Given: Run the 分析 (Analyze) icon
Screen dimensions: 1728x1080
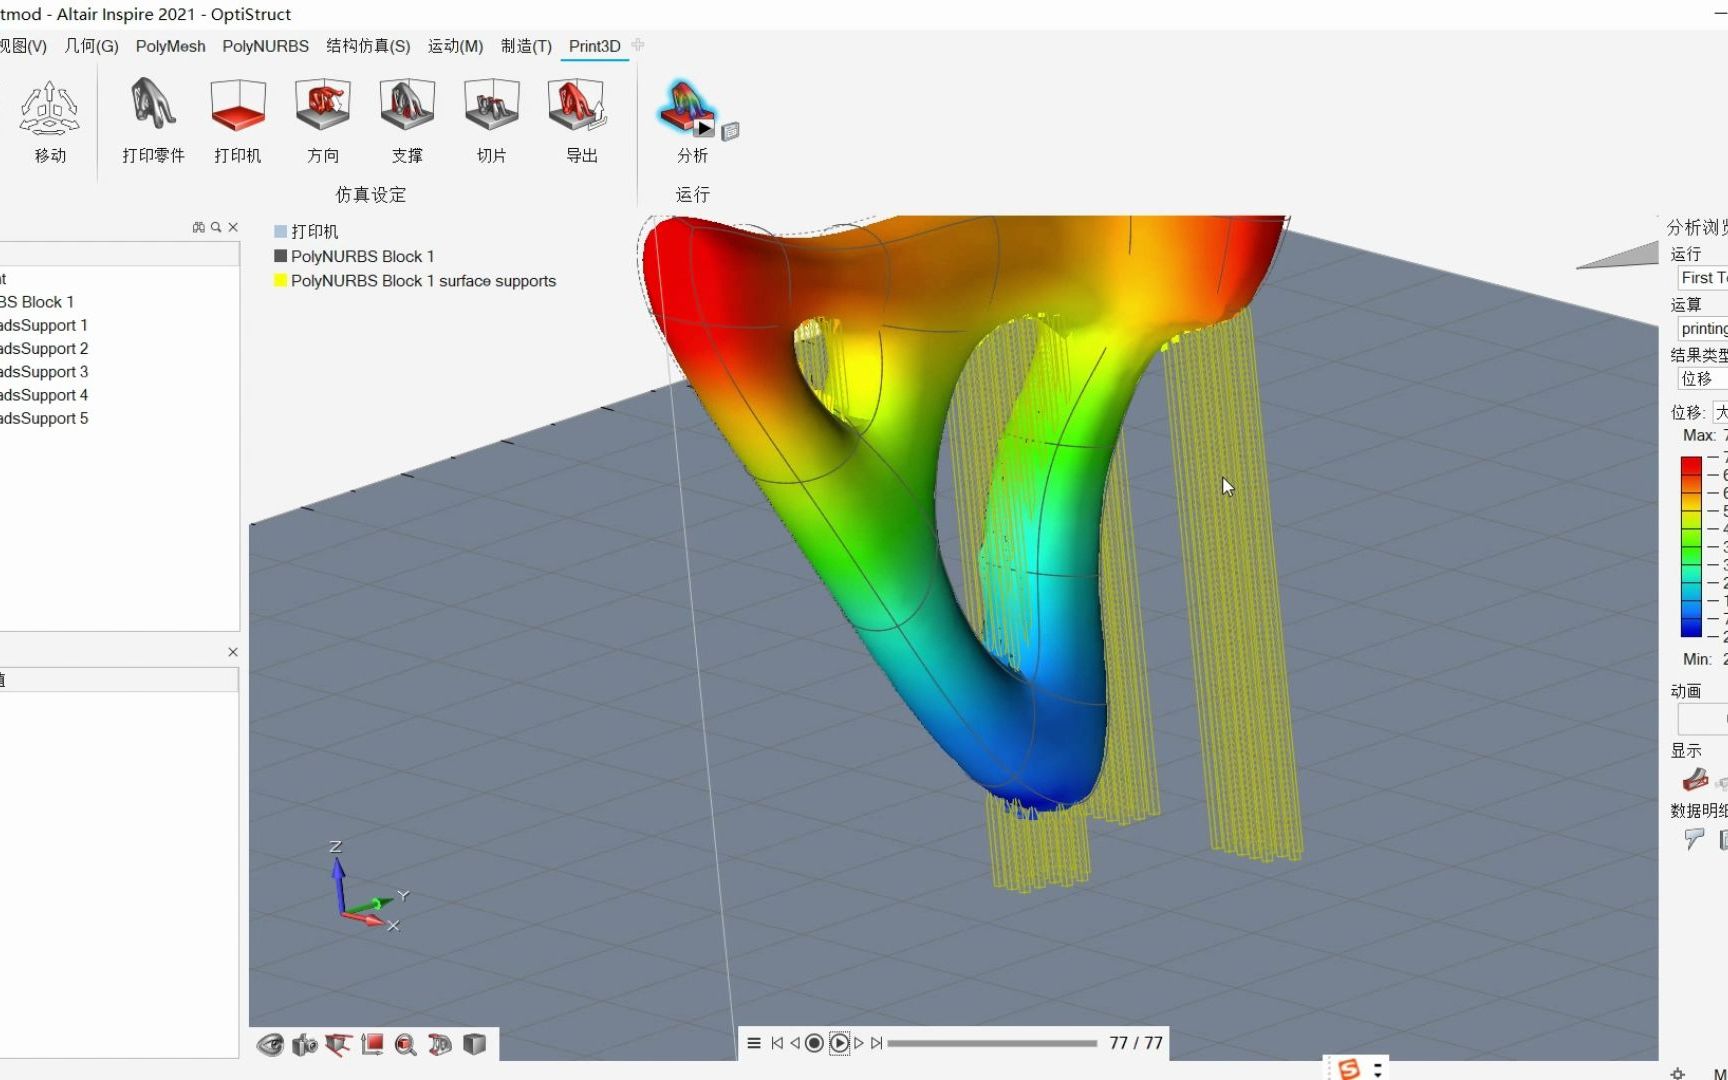Looking at the screenshot, I should pyautogui.click(x=686, y=108).
